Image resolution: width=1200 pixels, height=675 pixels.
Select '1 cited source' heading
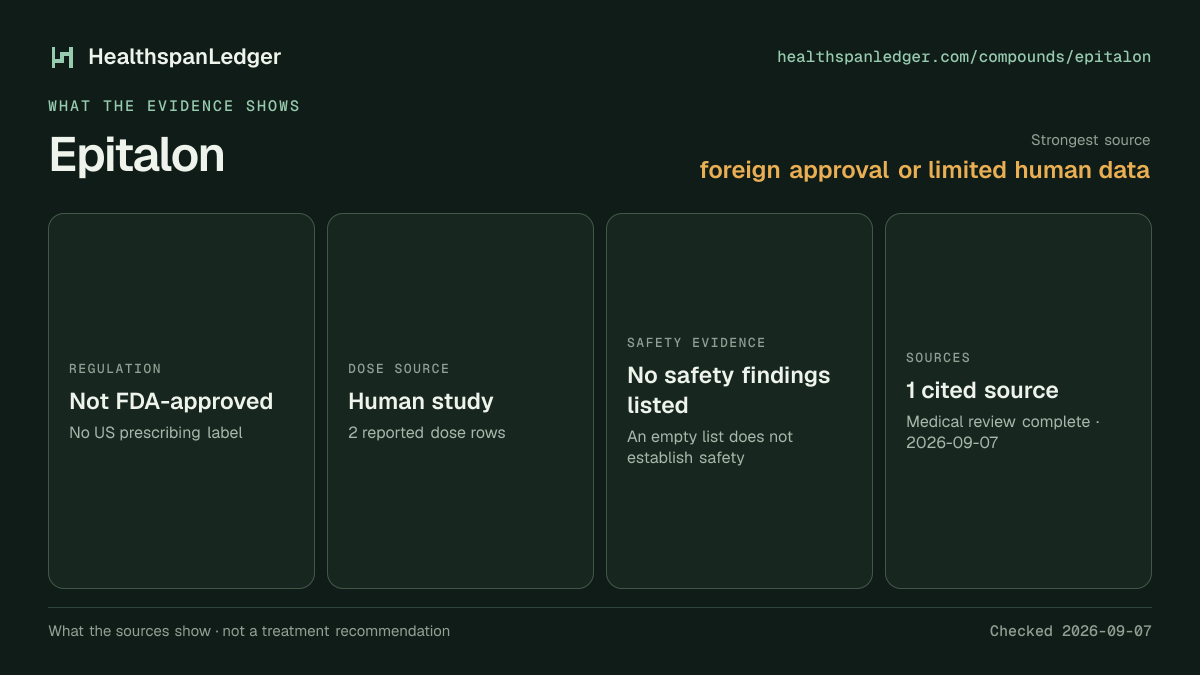tap(982, 390)
